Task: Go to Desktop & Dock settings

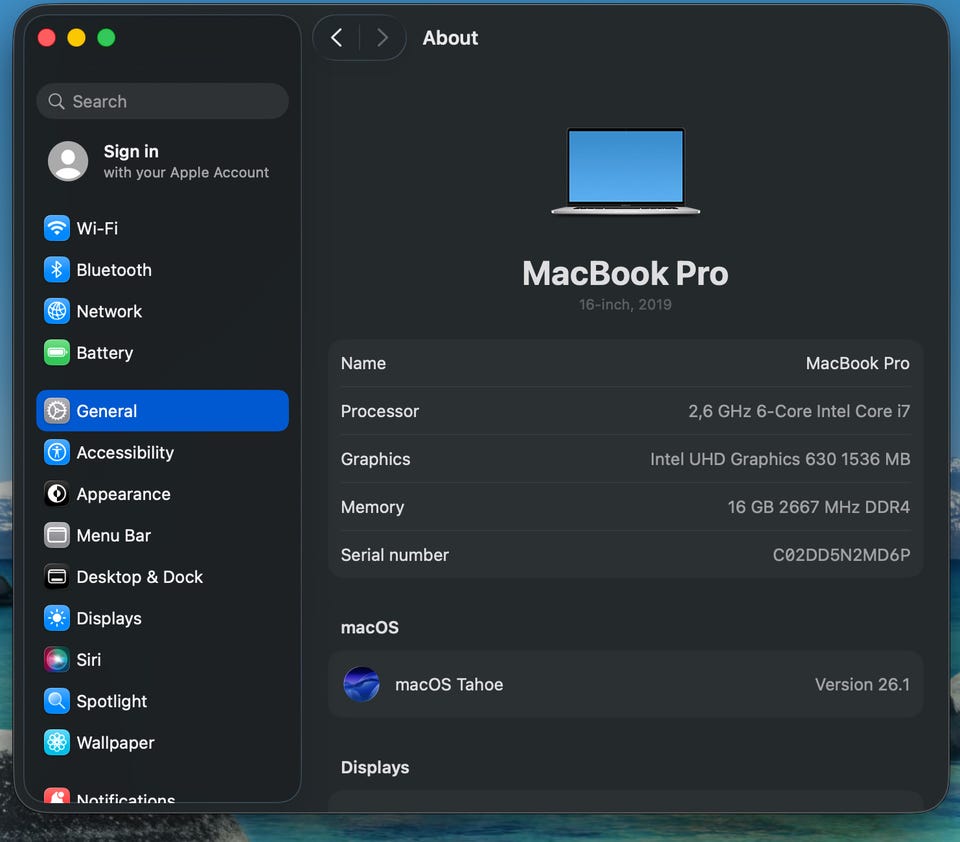Action: (139, 577)
